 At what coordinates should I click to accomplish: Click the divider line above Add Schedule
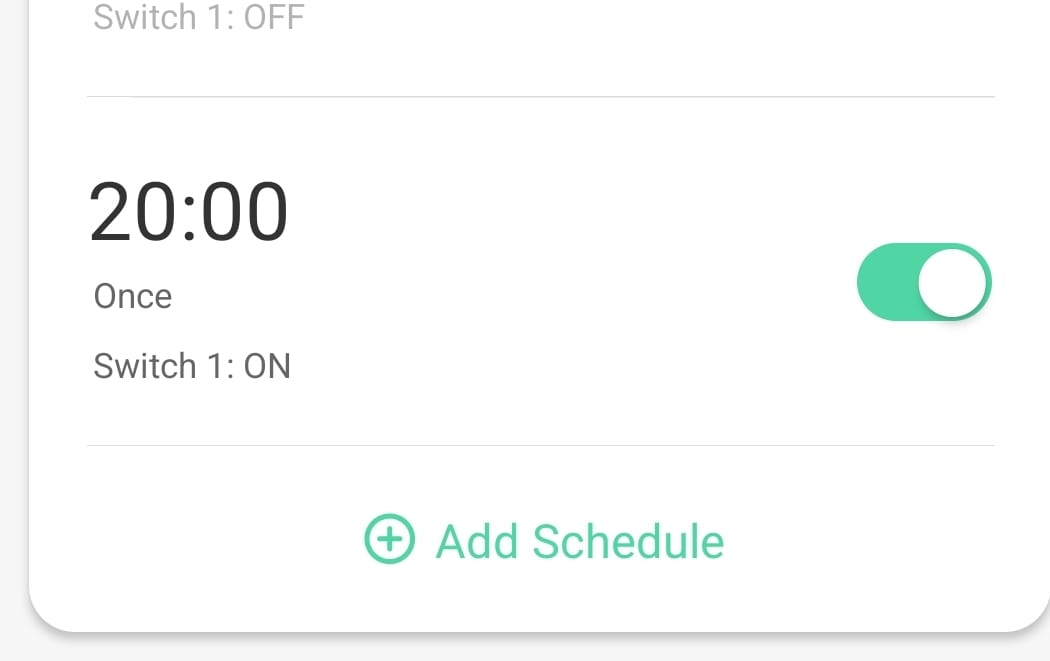(x=540, y=445)
